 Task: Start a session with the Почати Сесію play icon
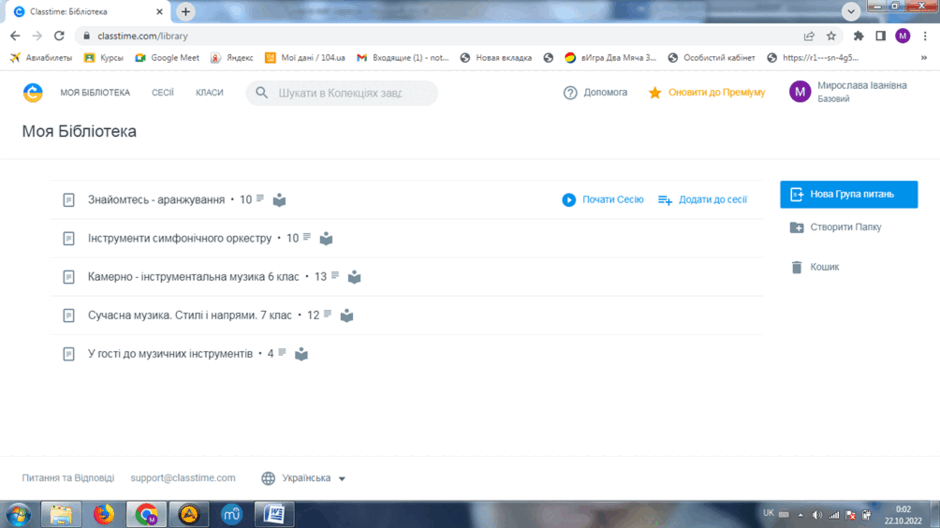[x=569, y=200]
